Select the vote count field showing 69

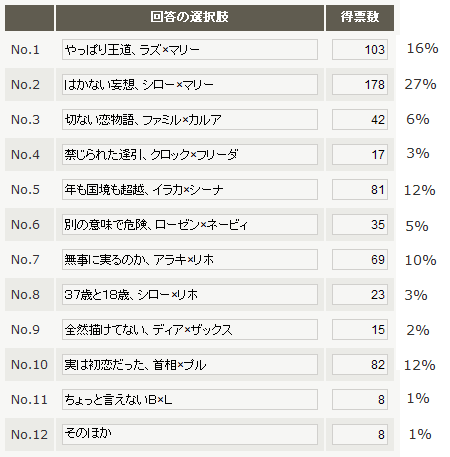360,260
